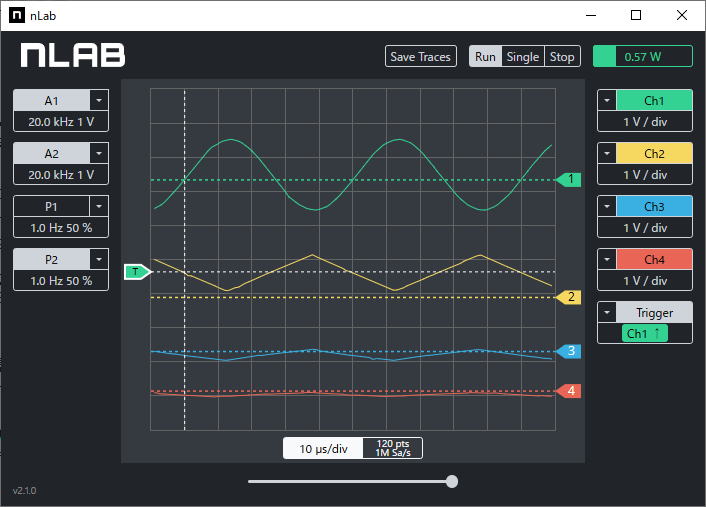Expand the Ch2 options dropdown arrow
The image size is (706, 507).
(607, 154)
